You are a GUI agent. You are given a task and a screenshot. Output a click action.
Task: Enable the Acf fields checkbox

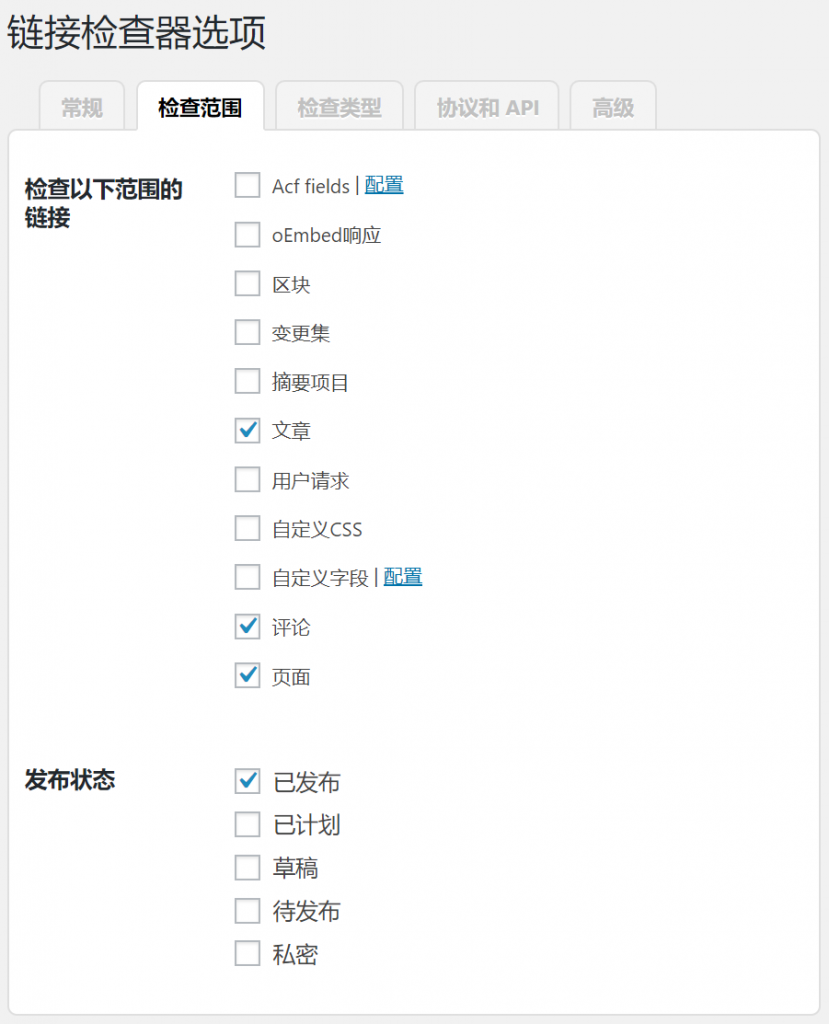pos(247,186)
